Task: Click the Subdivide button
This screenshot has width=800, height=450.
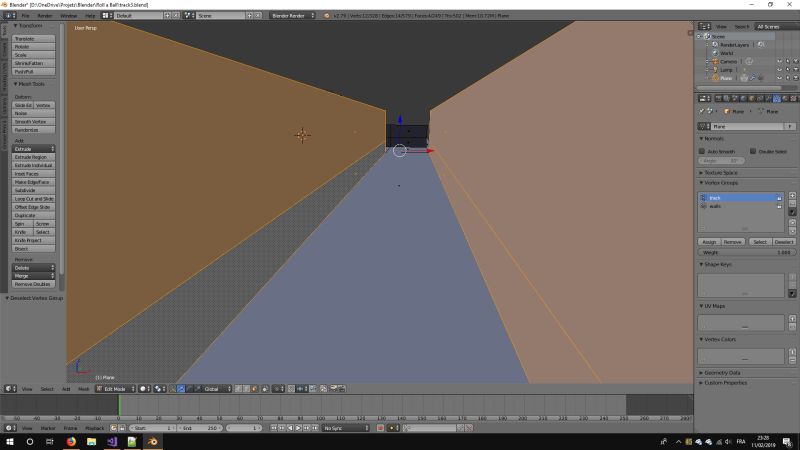Action: pyautogui.click(x=34, y=190)
